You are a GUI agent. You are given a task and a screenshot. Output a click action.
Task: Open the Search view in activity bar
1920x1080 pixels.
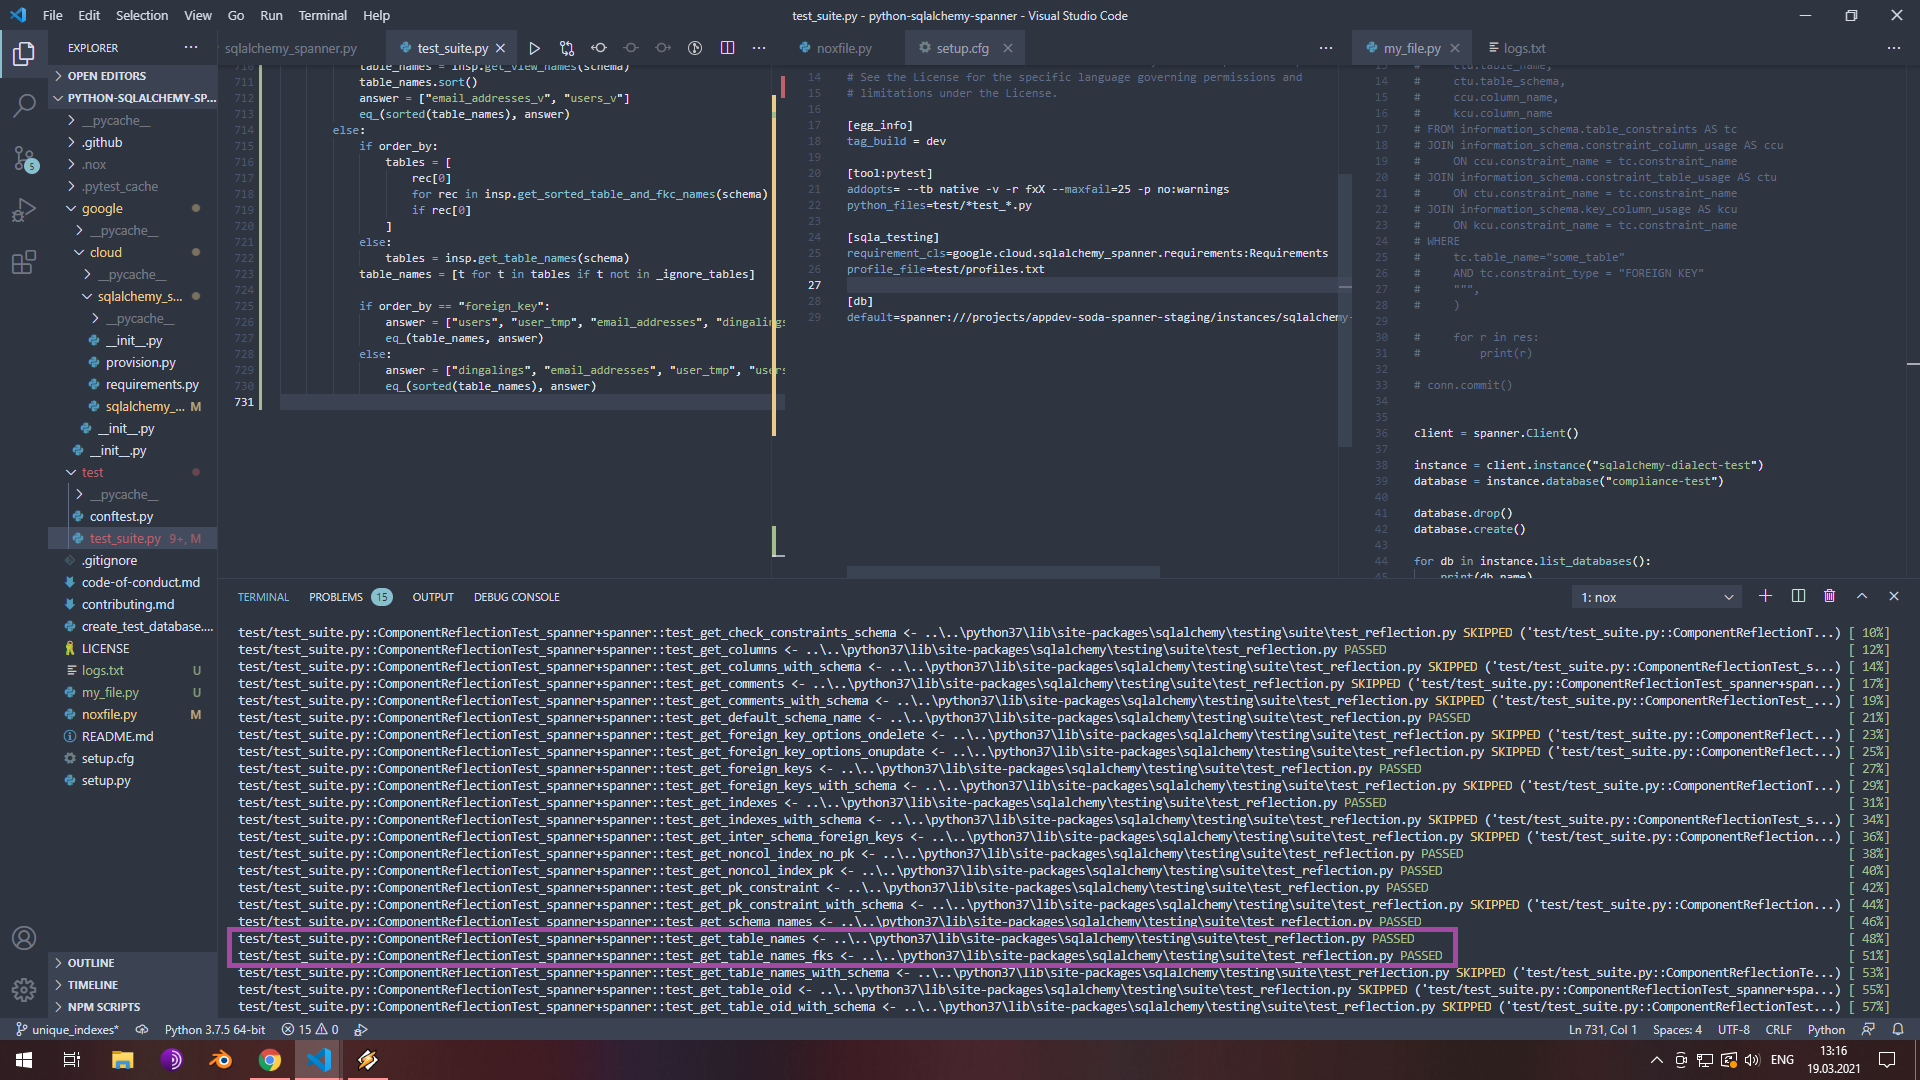pos(24,105)
